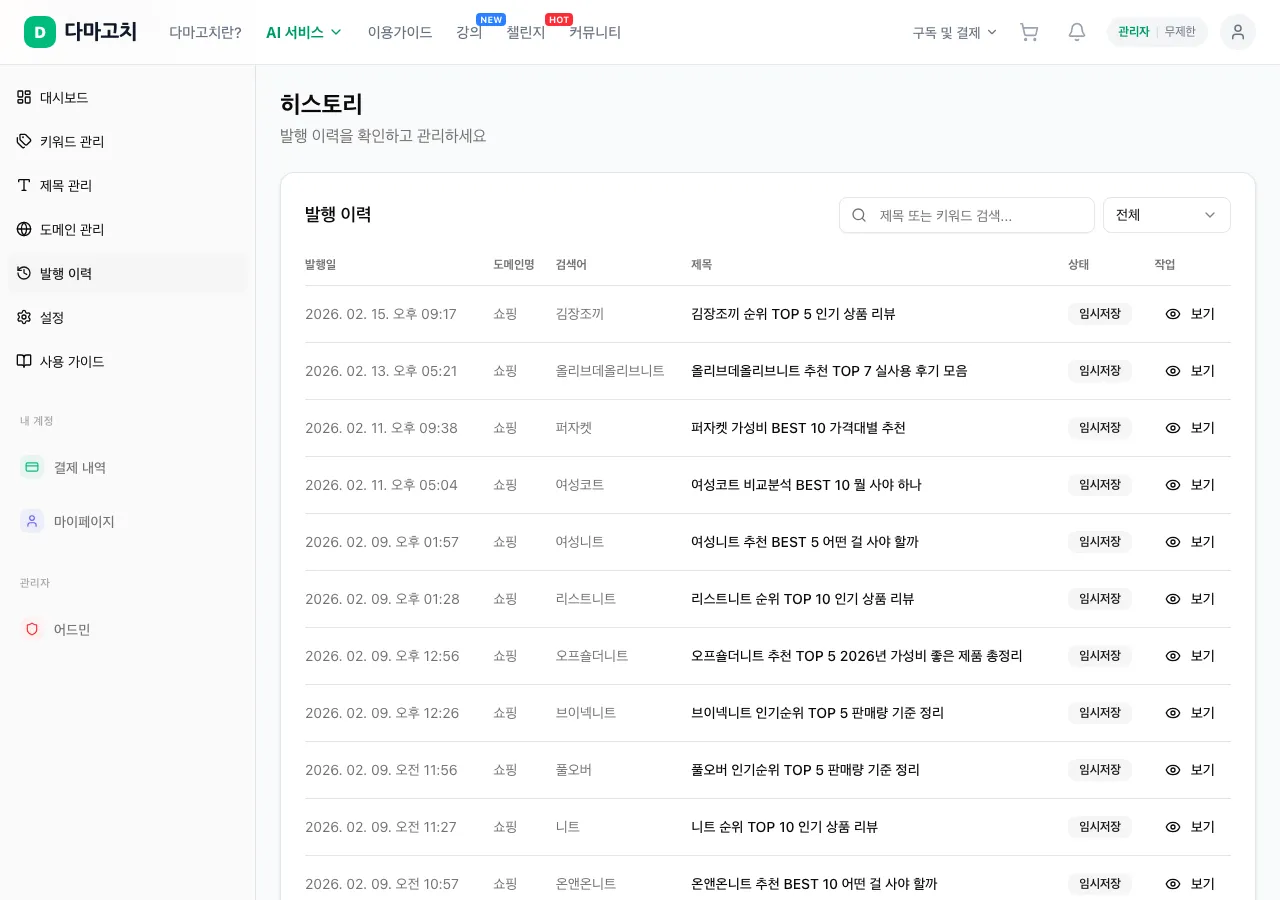Click the 대시보드 grid icon in sidebar
Viewport: 1280px width, 900px height.
pos(24,97)
